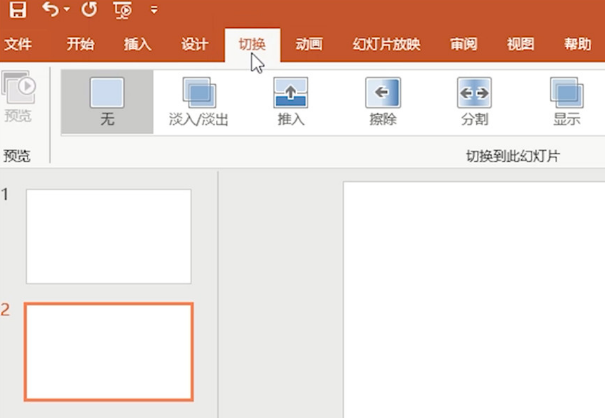Click the Undo arrow icon
The width and height of the screenshot is (605, 418).
[x=50, y=9]
